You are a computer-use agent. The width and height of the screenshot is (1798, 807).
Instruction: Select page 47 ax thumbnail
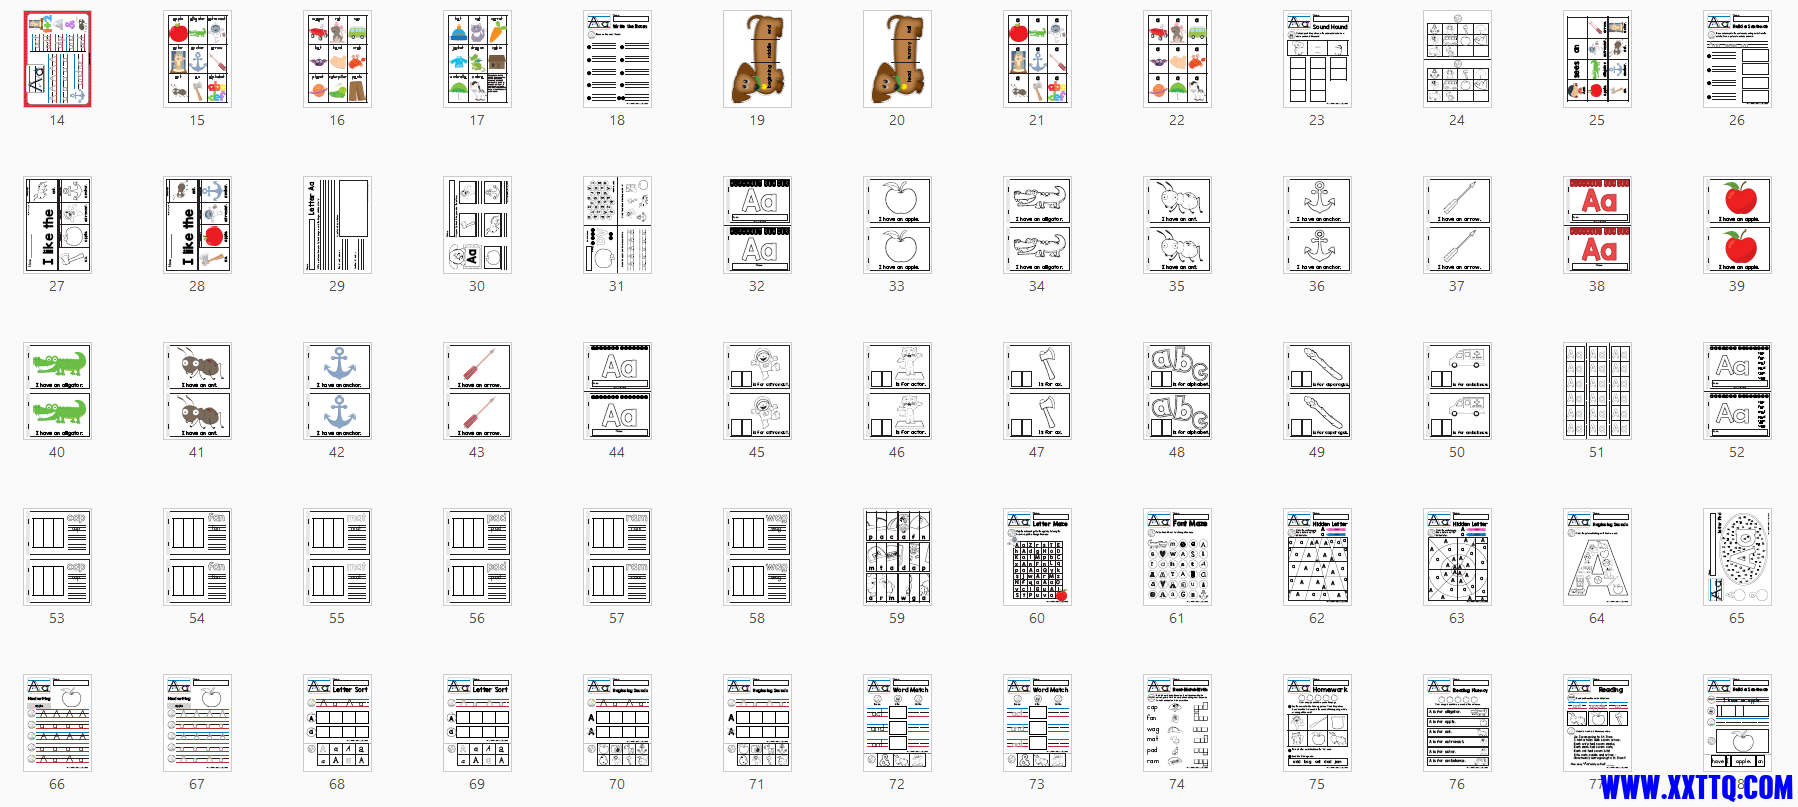1037,391
